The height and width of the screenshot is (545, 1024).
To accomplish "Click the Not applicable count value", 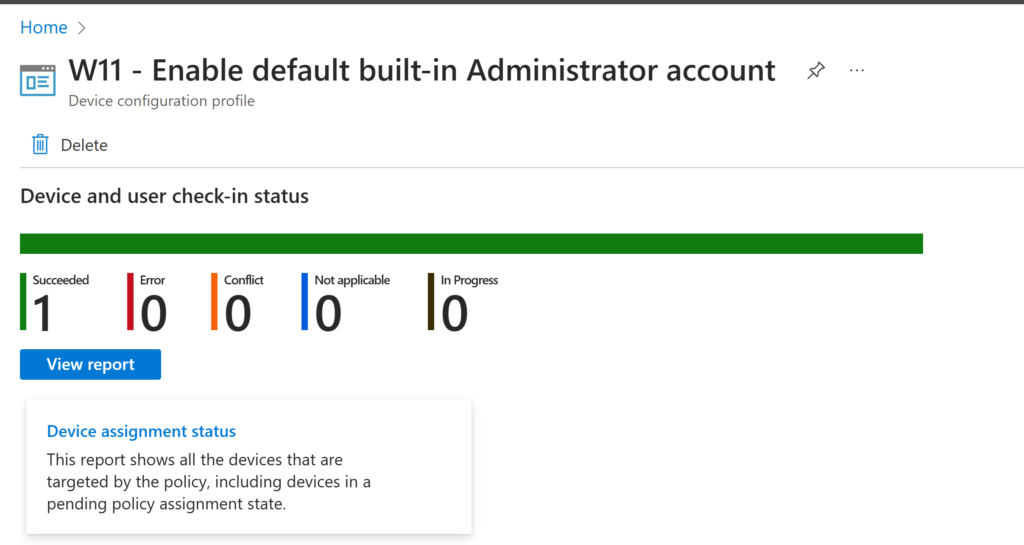I will [328, 314].
